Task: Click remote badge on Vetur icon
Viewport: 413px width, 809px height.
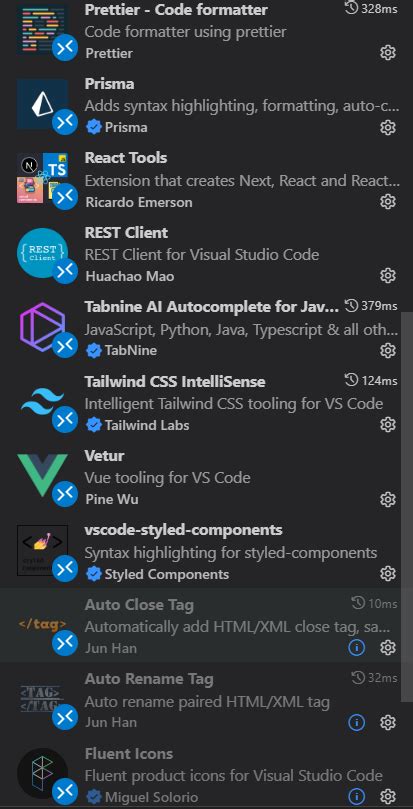Action: [x=65, y=495]
